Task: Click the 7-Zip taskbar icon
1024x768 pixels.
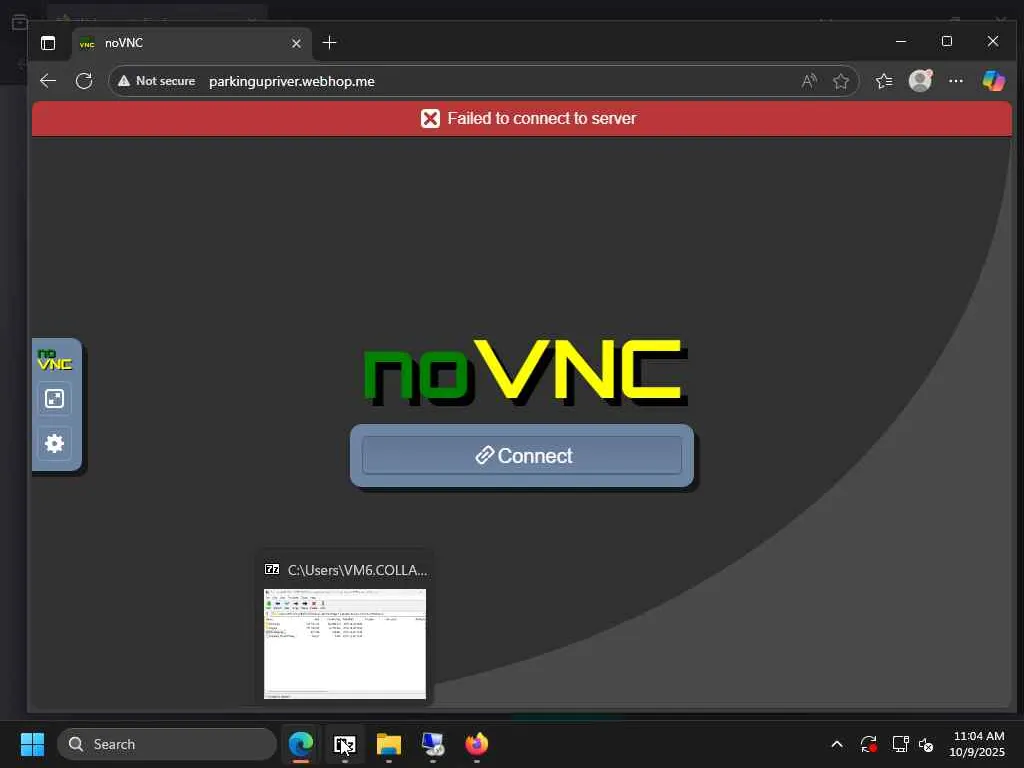Action: pyautogui.click(x=345, y=744)
